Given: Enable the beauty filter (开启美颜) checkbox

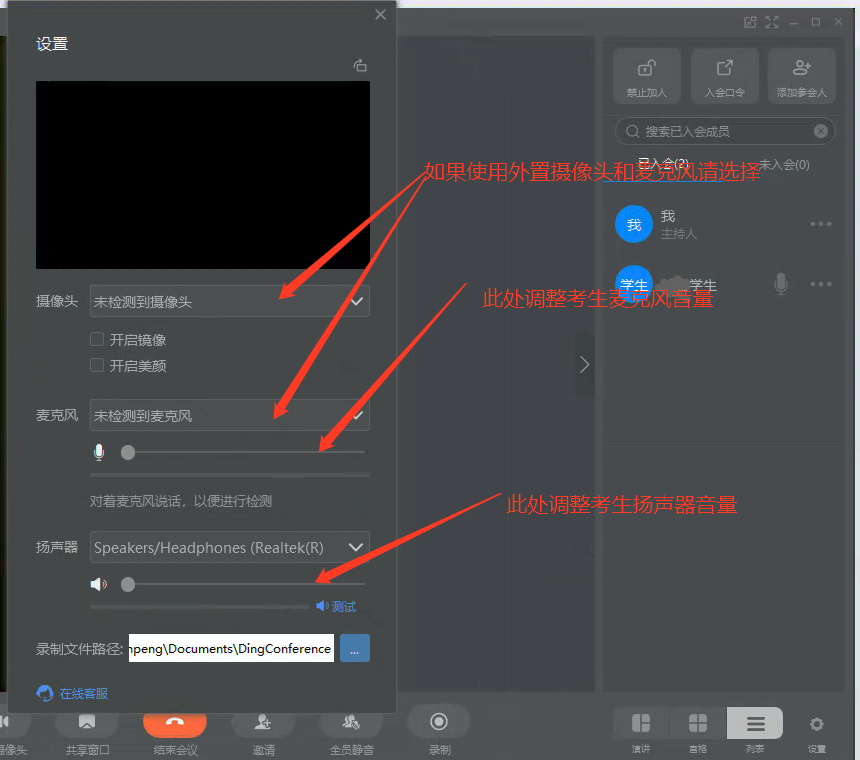Looking at the screenshot, I should (x=97, y=366).
